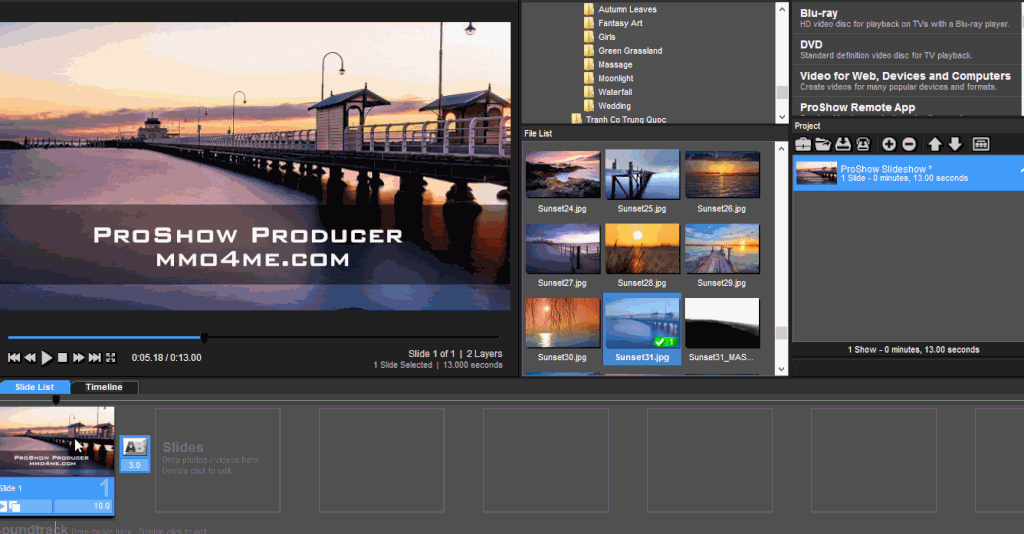Click the empty Slides drop placeholder
Image resolution: width=1024 pixels, height=534 pixels.
click(x=217, y=460)
